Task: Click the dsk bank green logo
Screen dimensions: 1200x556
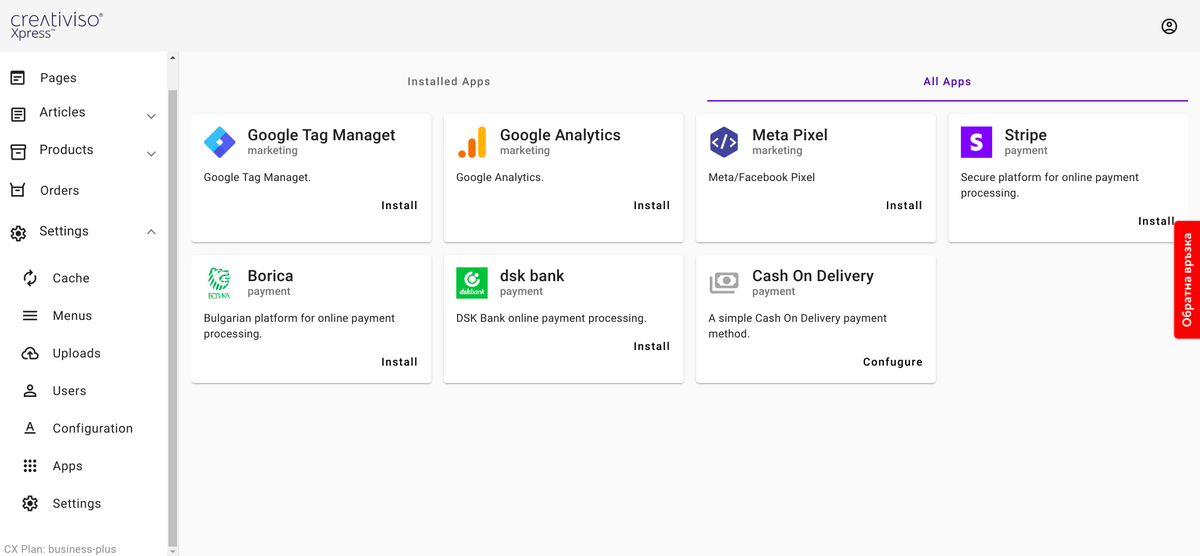Action: tap(472, 283)
